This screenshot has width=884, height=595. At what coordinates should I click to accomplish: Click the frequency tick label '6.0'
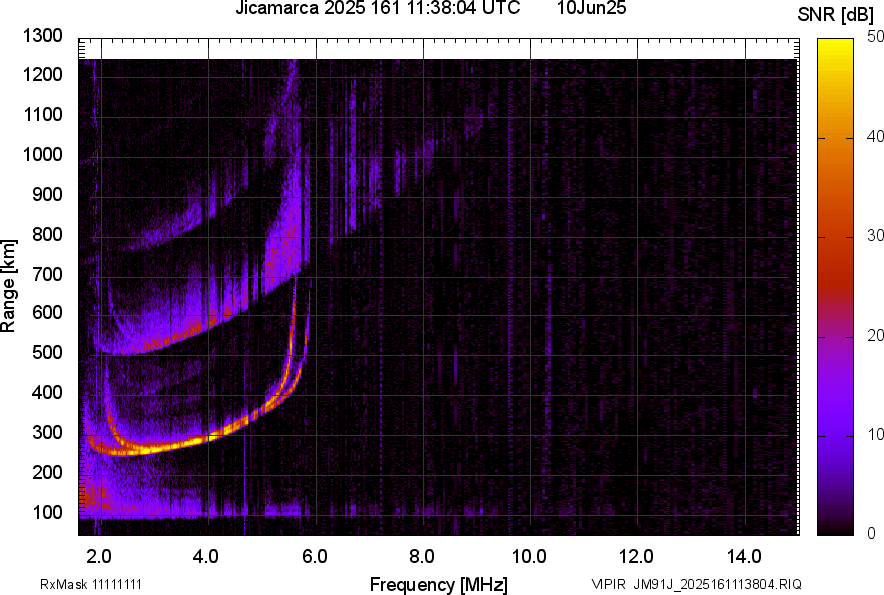(314, 557)
